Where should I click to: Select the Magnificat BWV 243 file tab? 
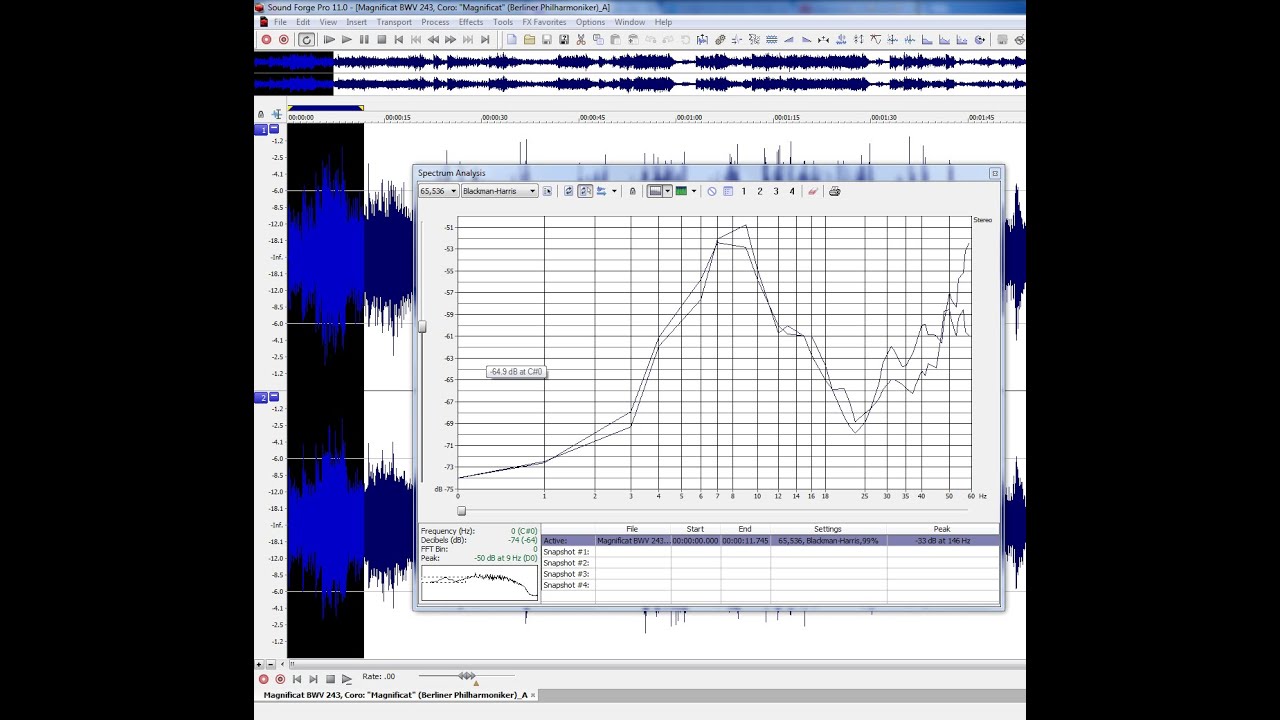click(x=395, y=695)
